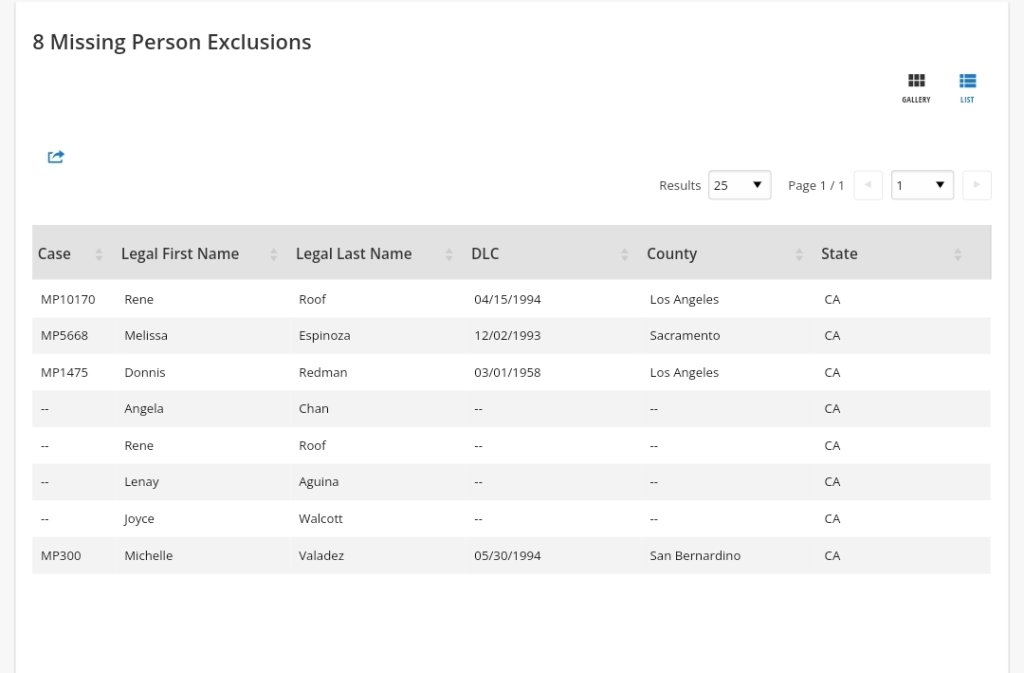This screenshot has width=1024, height=673.
Task: Select the Michelle Valadez row
Action: point(148,555)
